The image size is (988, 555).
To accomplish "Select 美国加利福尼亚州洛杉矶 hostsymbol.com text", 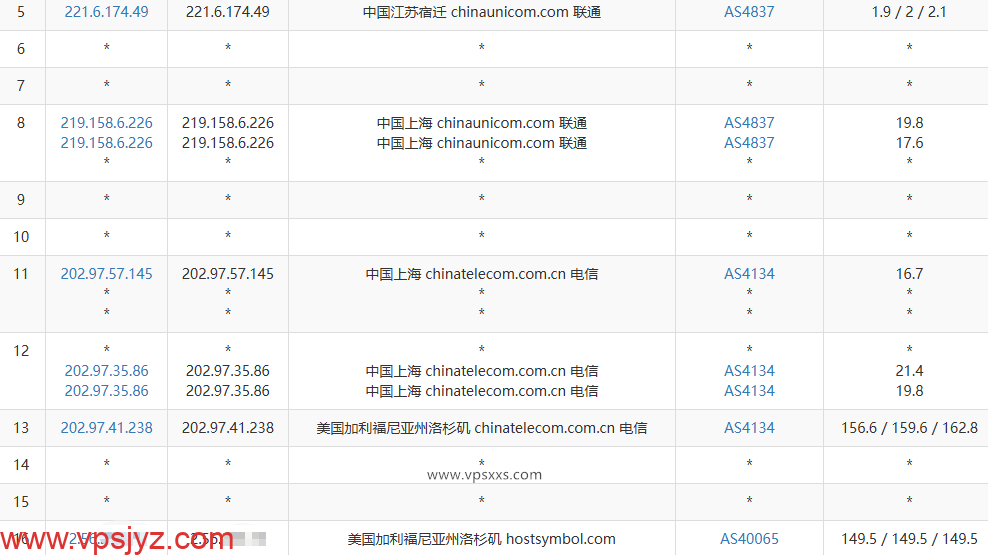I will (x=481, y=539).
